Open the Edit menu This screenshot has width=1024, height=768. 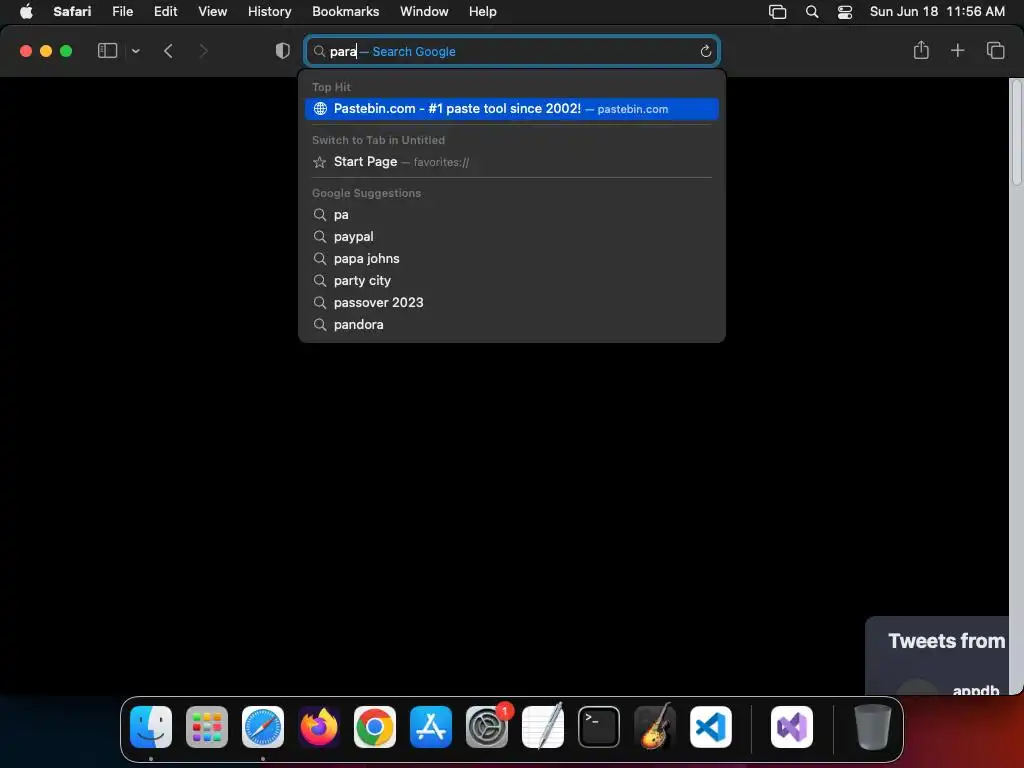point(165,12)
